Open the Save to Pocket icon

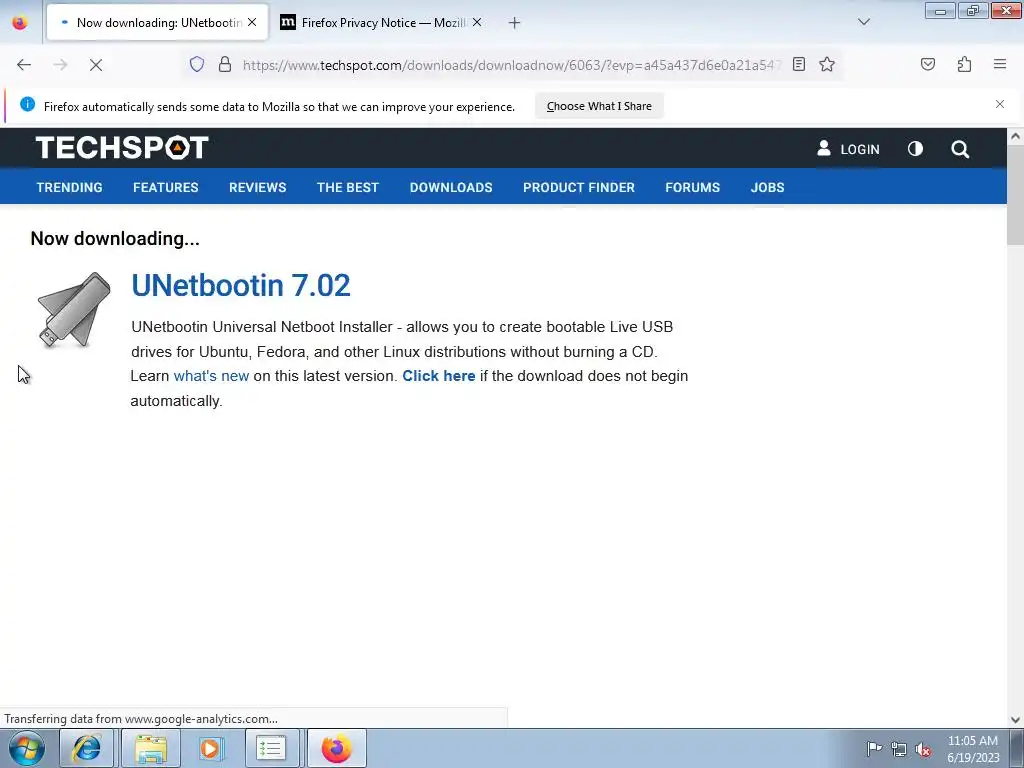(x=927, y=64)
